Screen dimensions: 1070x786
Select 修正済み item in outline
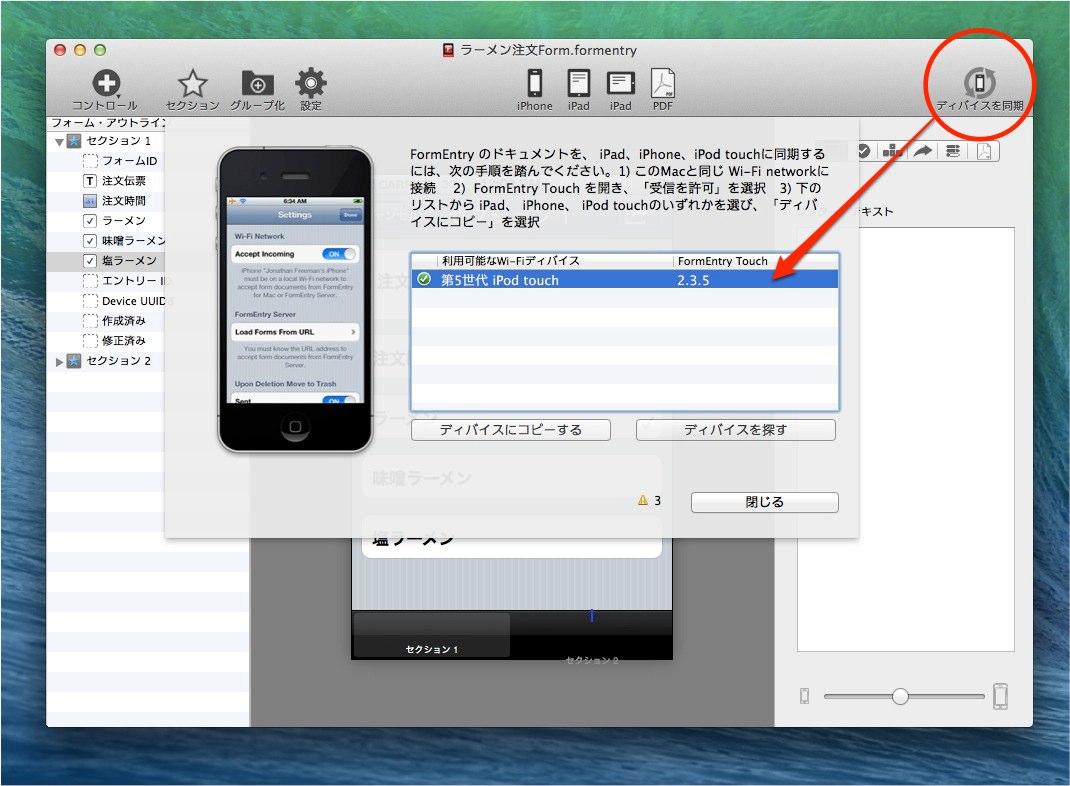pyautogui.click(x=114, y=340)
